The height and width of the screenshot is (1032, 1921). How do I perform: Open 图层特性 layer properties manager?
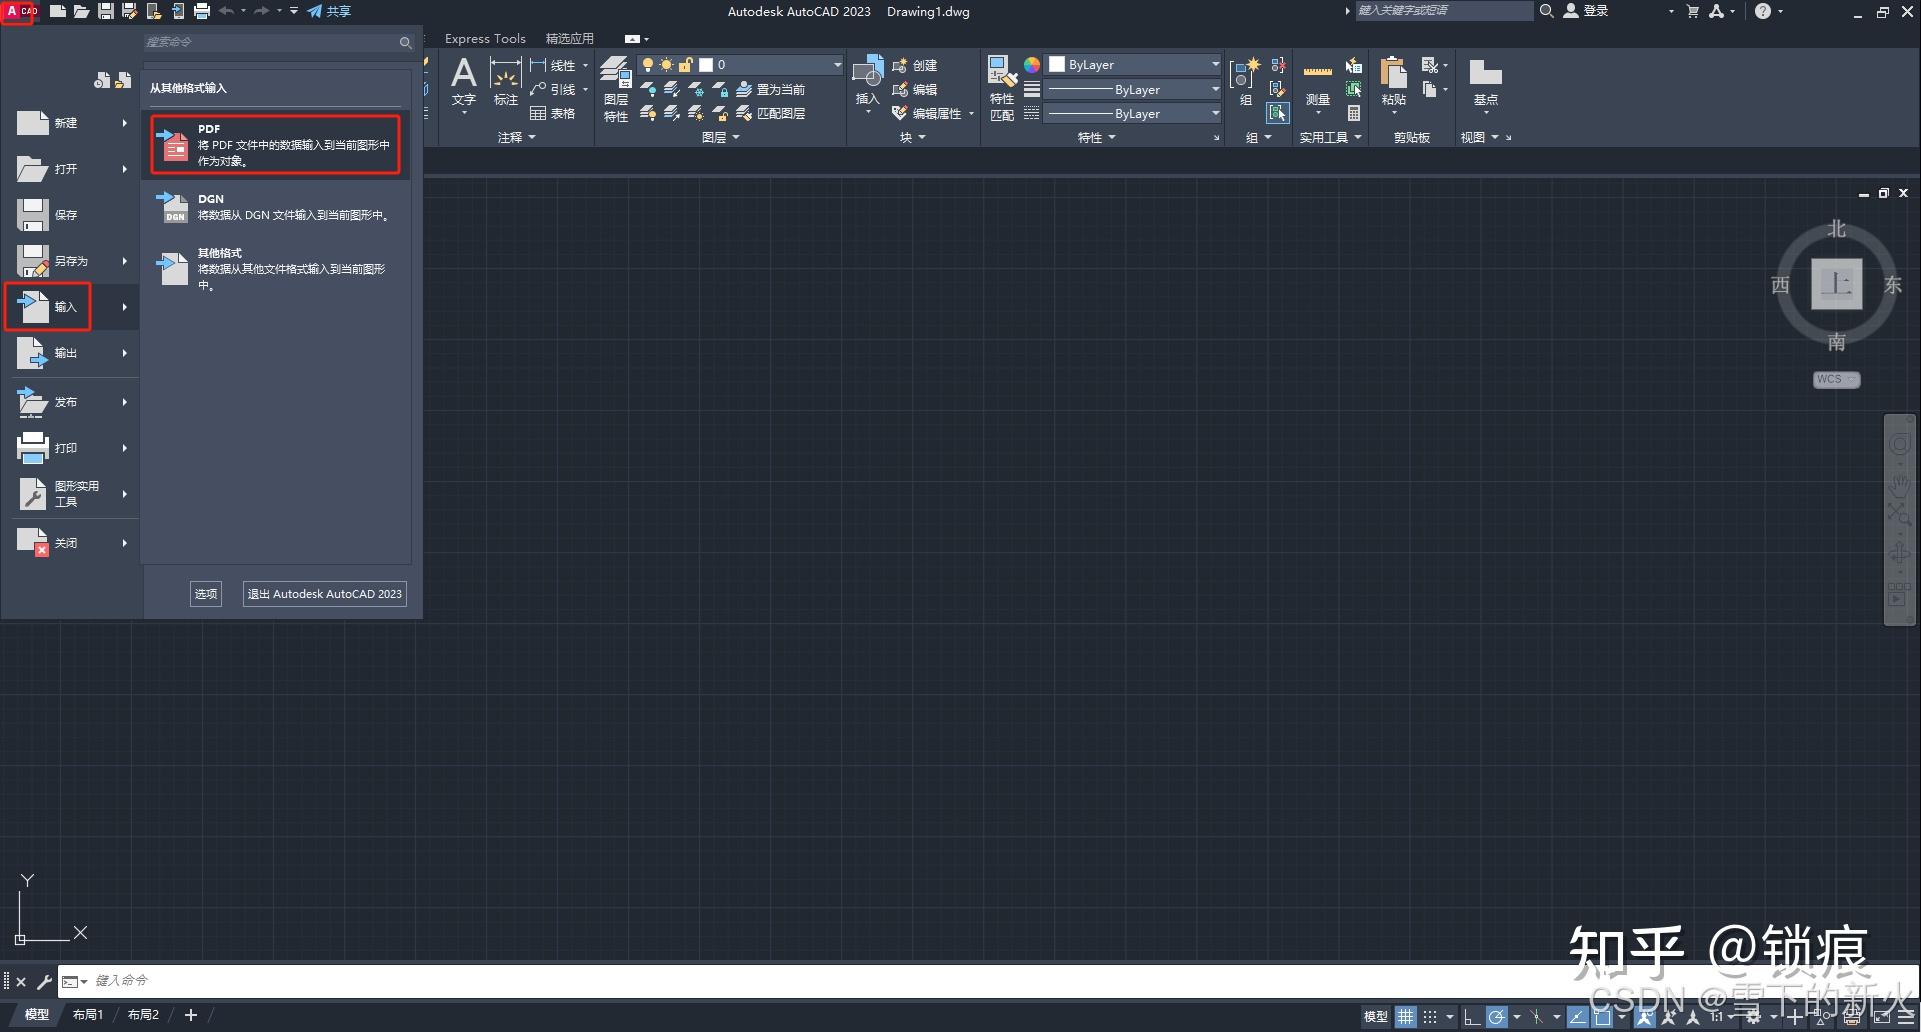coord(616,90)
